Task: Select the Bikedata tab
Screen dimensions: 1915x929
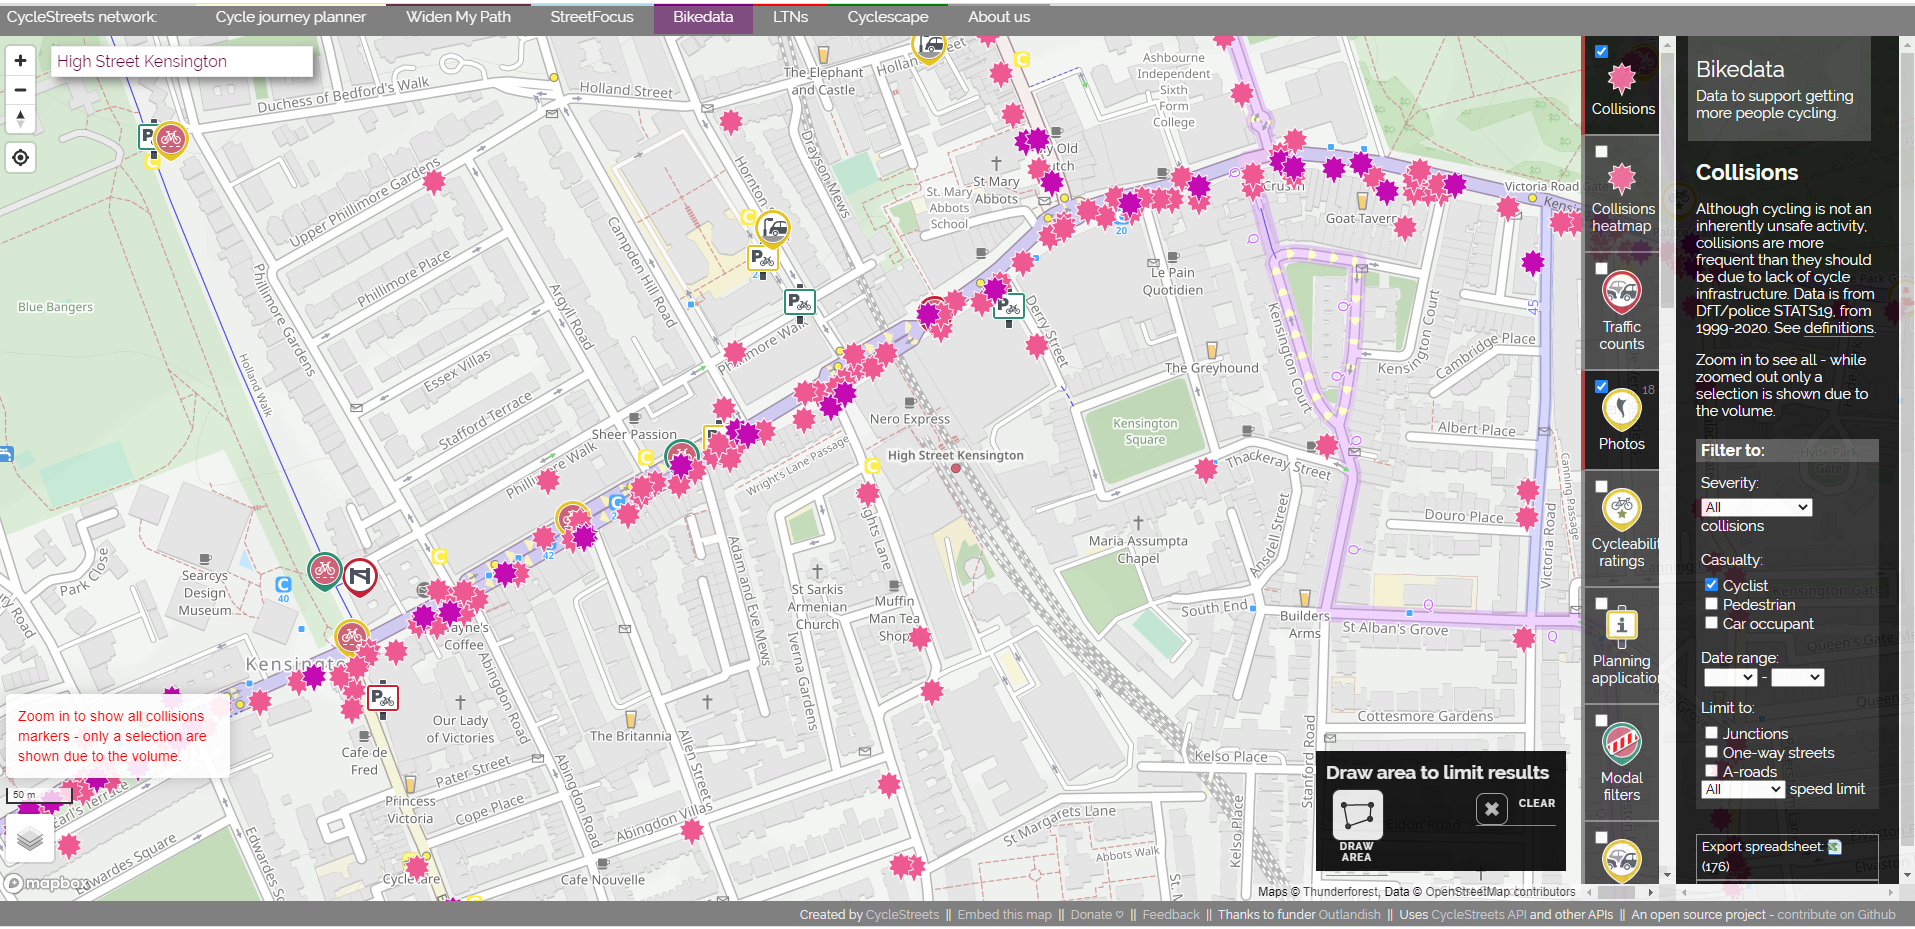Action: coord(703,17)
